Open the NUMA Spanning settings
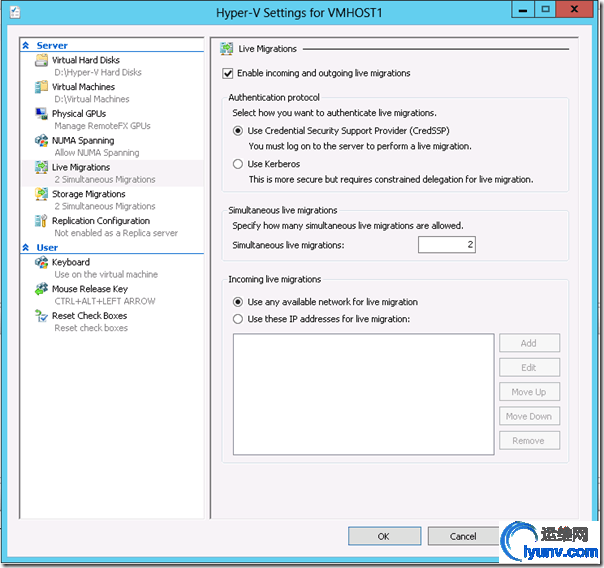604x568 pixels. pyautogui.click(x=83, y=141)
